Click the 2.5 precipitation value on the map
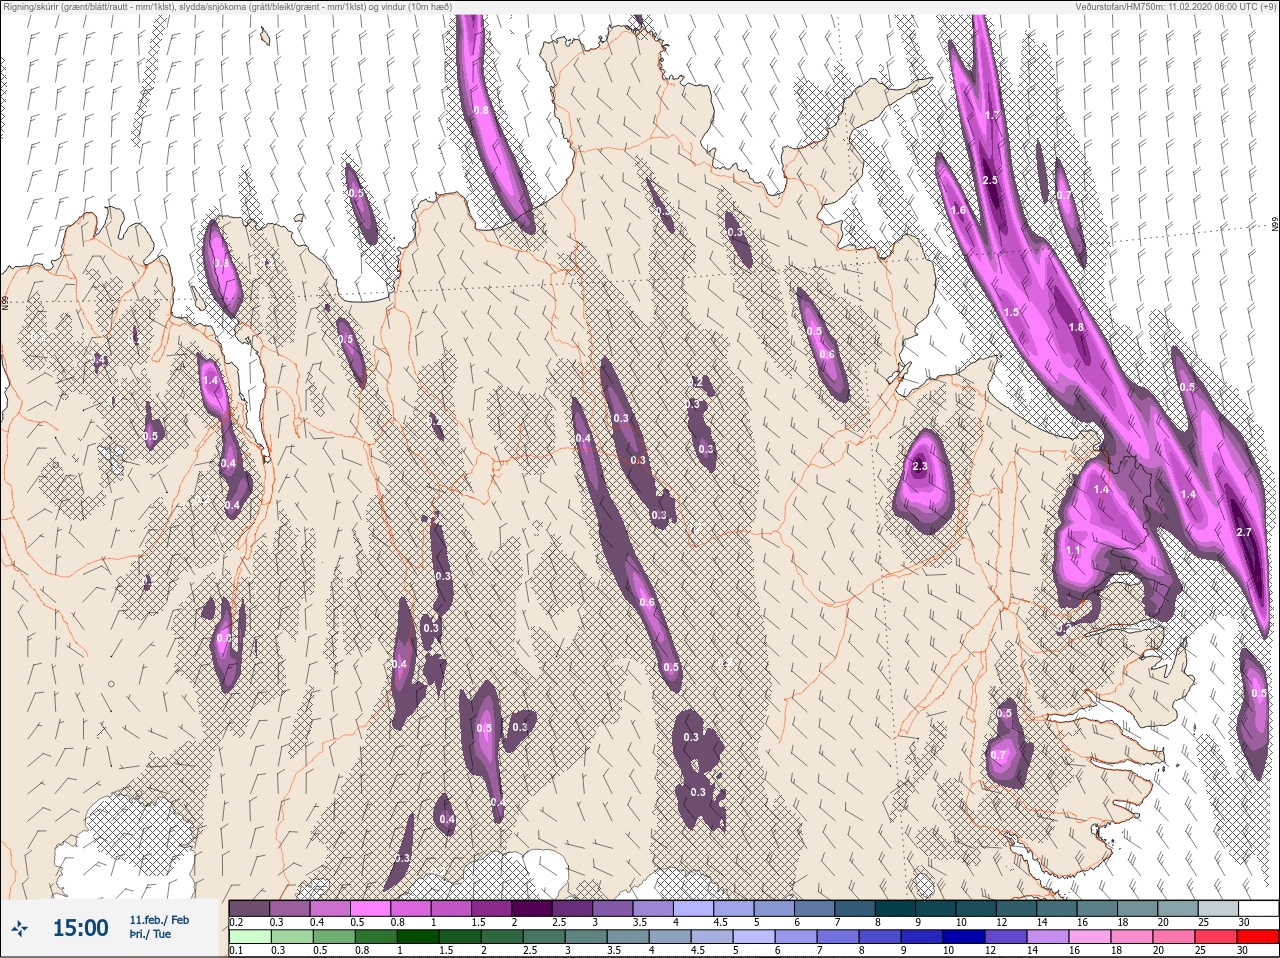1280x958 pixels. (990, 180)
